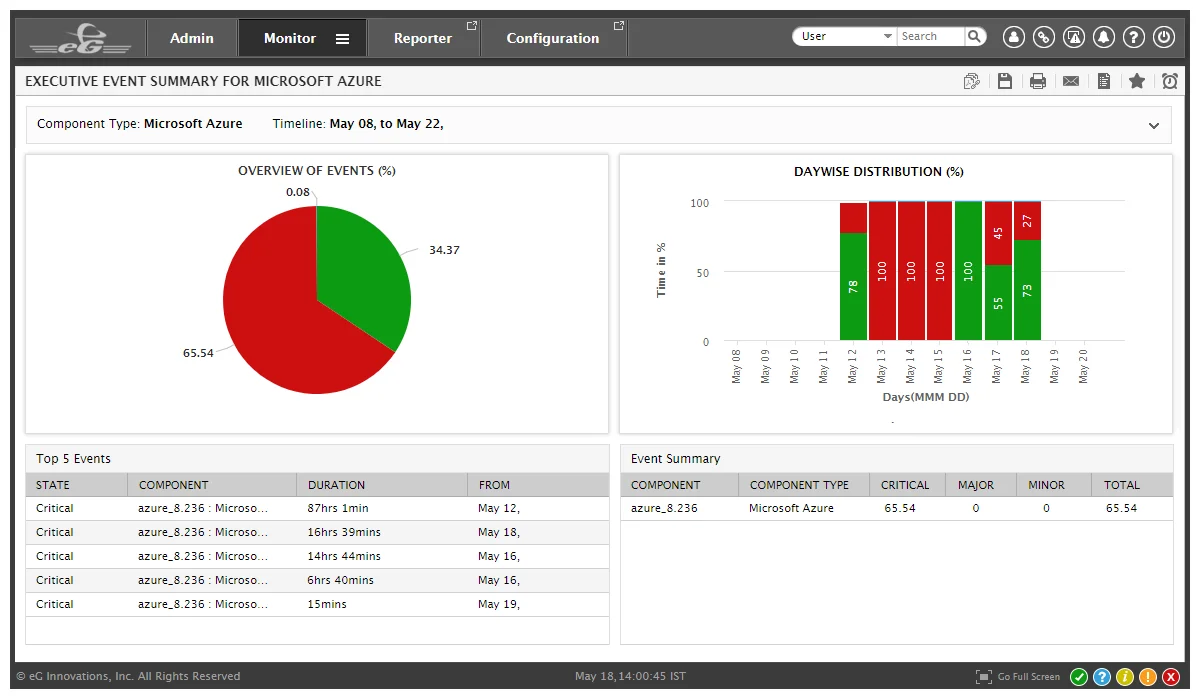Viewport: 1200px width, 699px height.
Task: Click azure_8.236 in Event Summary table
Action: 664,508
